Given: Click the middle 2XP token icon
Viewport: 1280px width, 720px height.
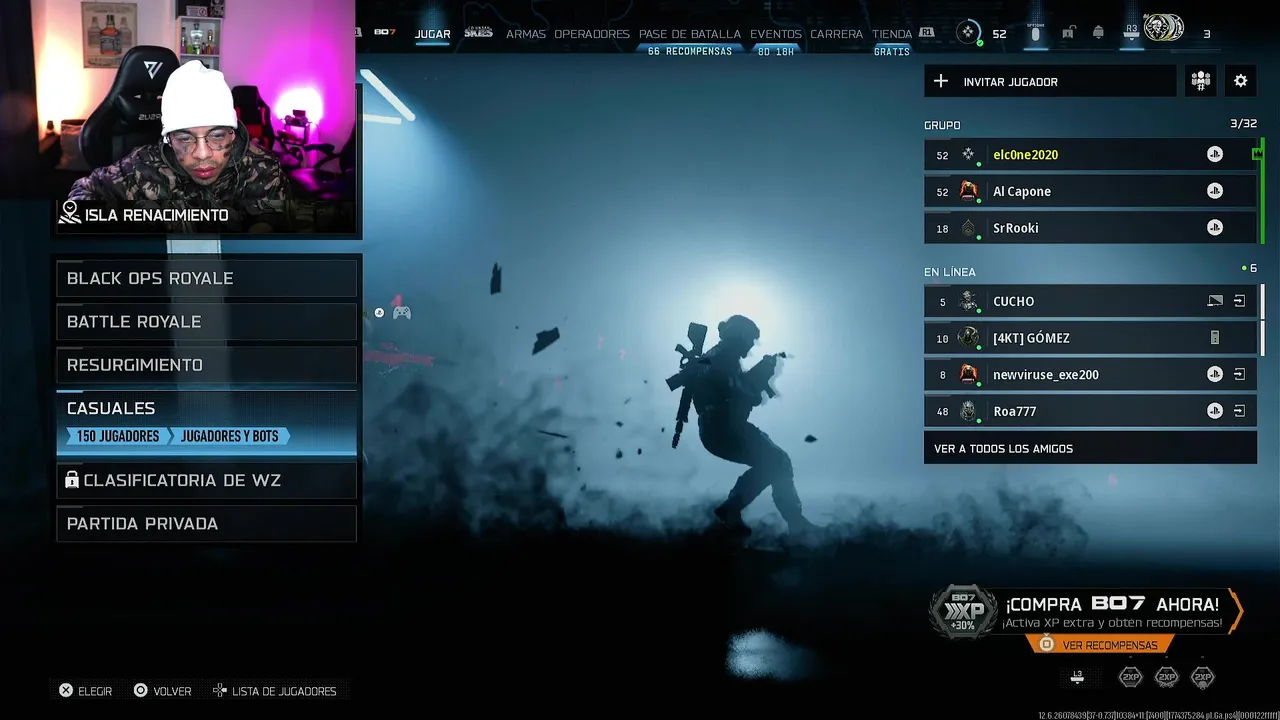Looking at the screenshot, I should [x=1166, y=677].
